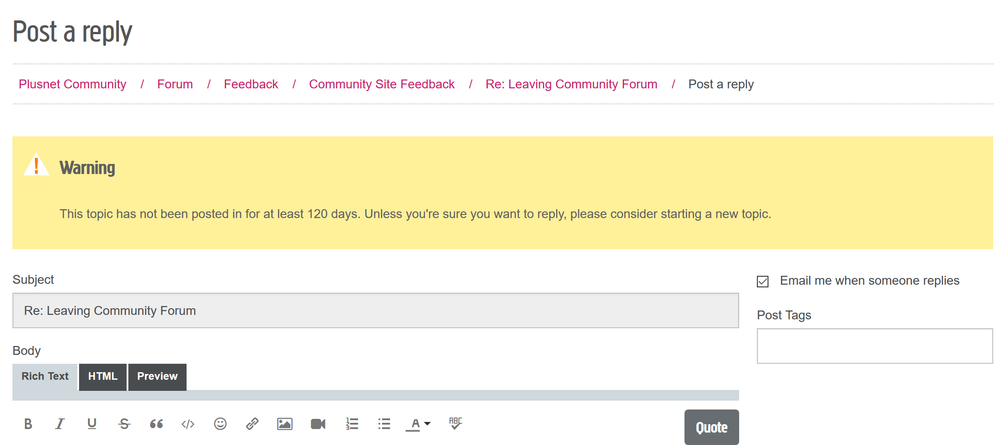
Task: Click the Quote button
Action: click(x=711, y=427)
